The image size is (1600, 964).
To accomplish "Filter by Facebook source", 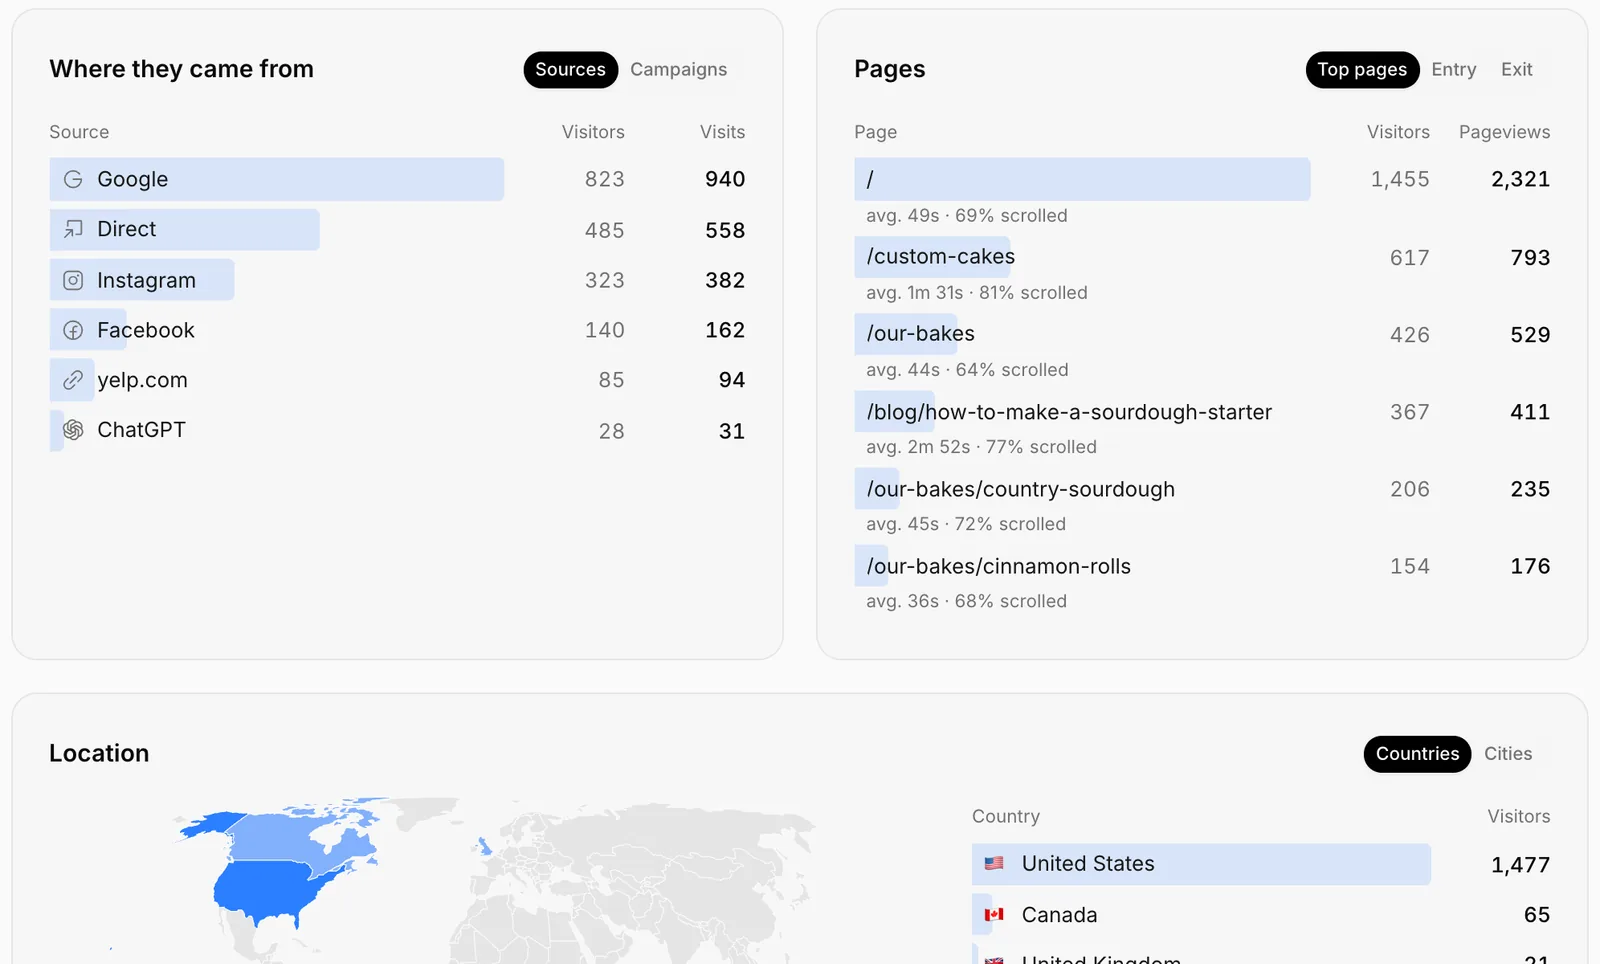I will (x=397, y=330).
